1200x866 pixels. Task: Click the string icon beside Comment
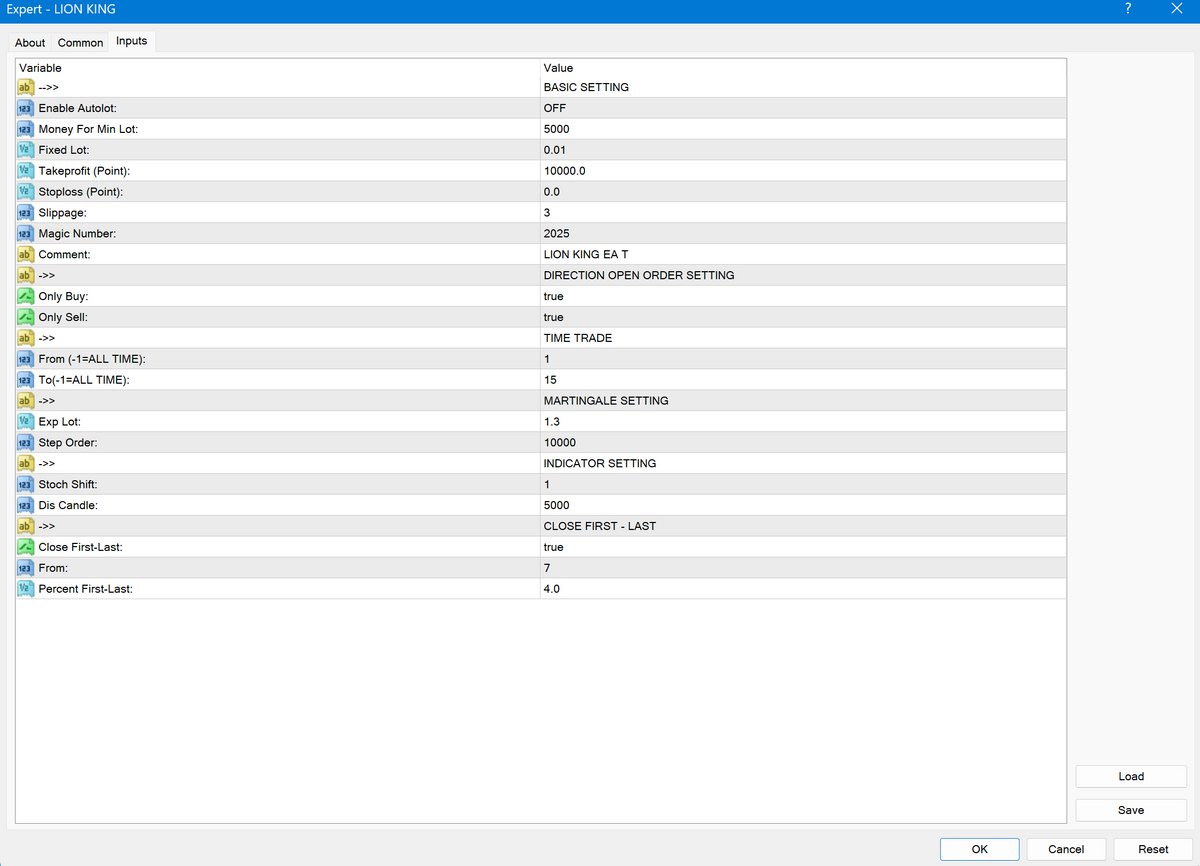click(x=26, y=255)
